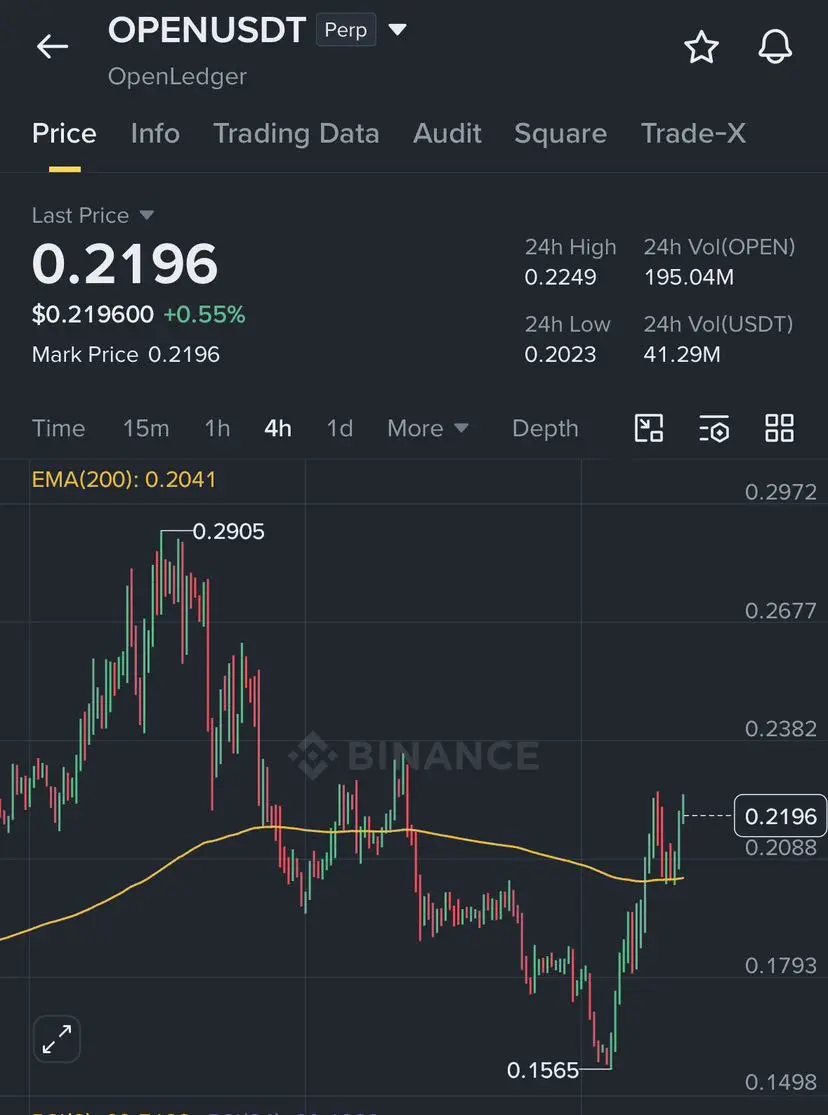Open the Audit tab
This screenshot has height=1115, width=828.
(447, 134)
